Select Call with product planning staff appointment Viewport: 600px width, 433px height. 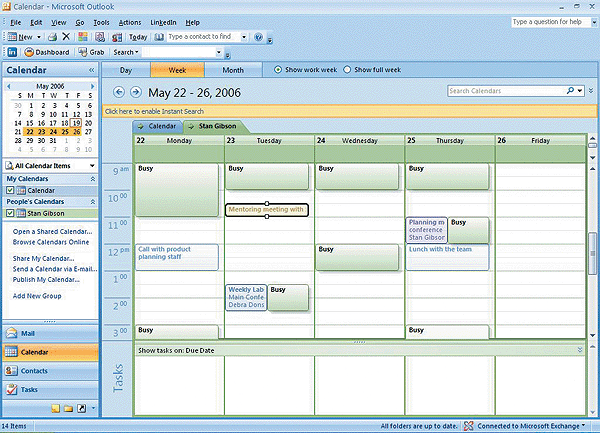pyautogui.click(x=177, y=257)
